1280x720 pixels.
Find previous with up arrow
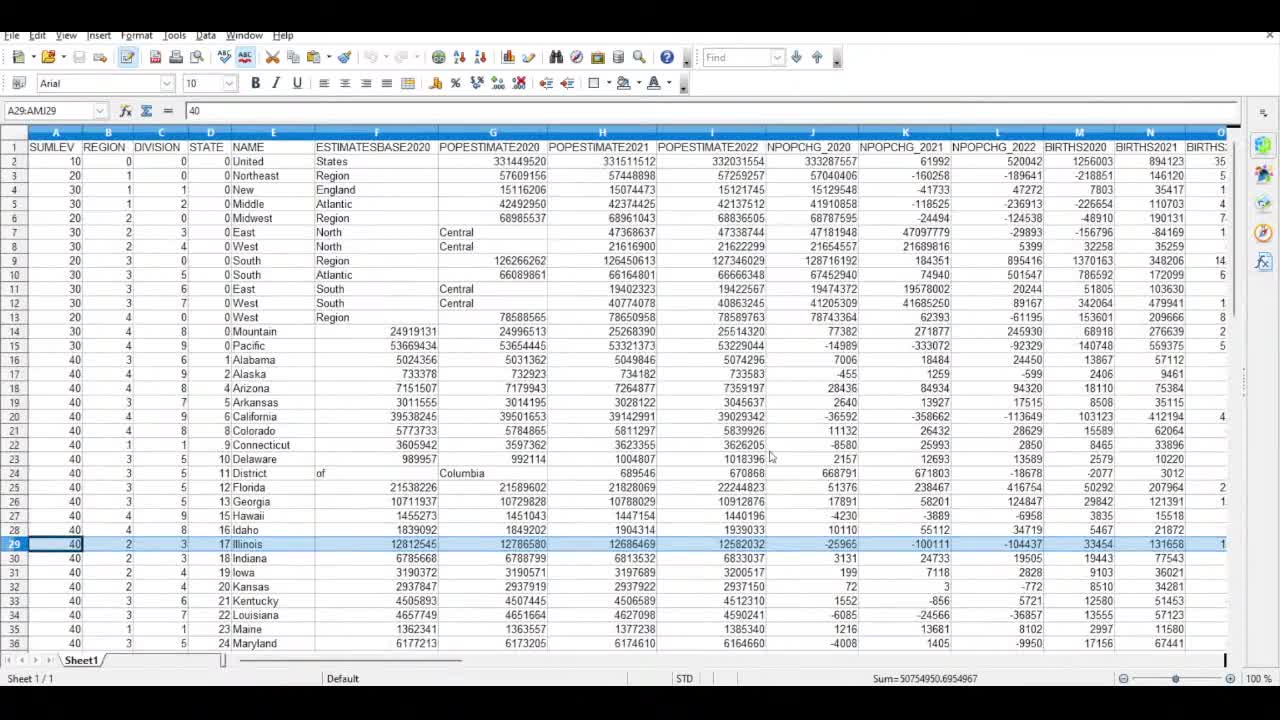pyautogui.click(x=817, y=57)
